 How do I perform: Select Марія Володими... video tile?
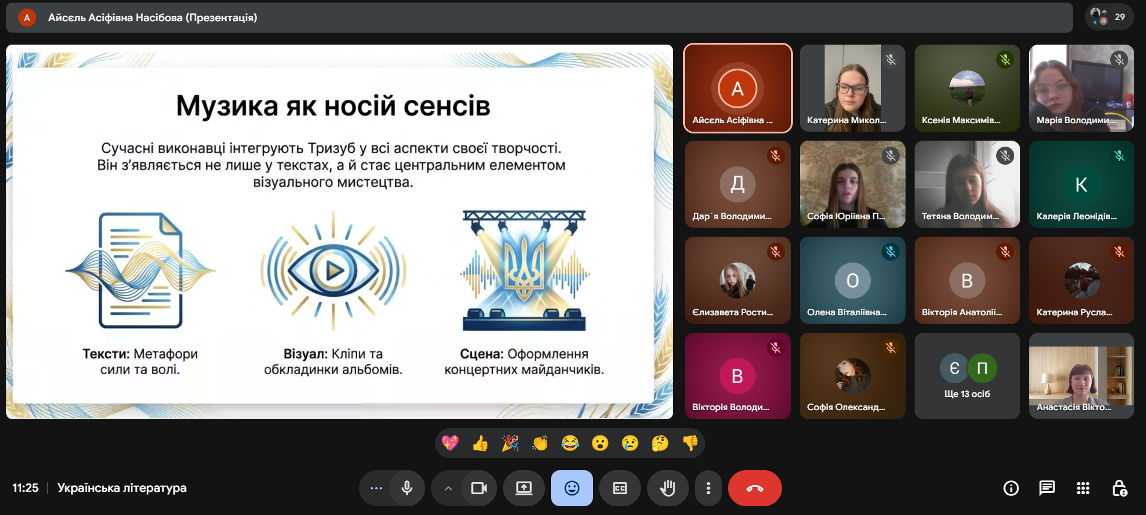point(1082,88)
